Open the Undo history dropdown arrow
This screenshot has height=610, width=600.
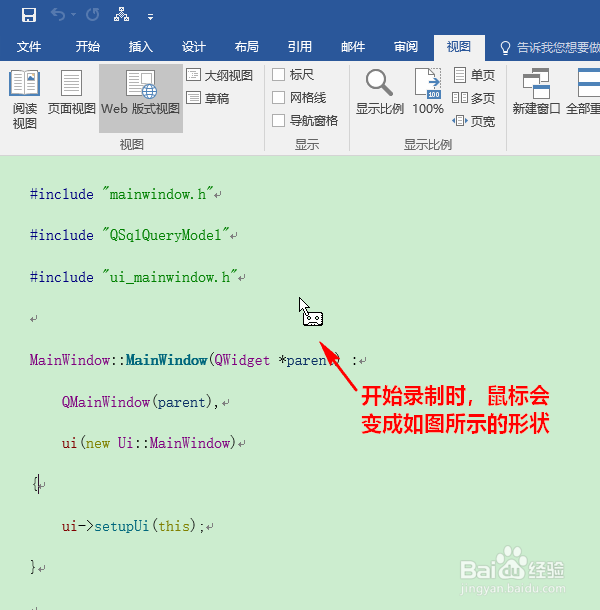(74, 15)
